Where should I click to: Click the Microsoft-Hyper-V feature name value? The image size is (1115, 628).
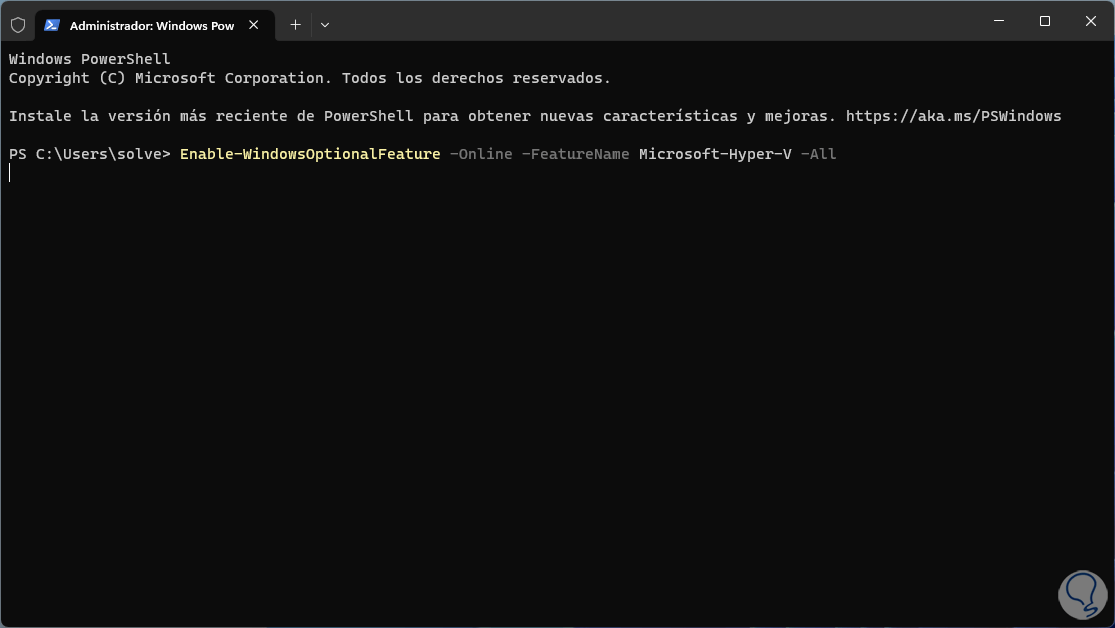coord(715,154)
